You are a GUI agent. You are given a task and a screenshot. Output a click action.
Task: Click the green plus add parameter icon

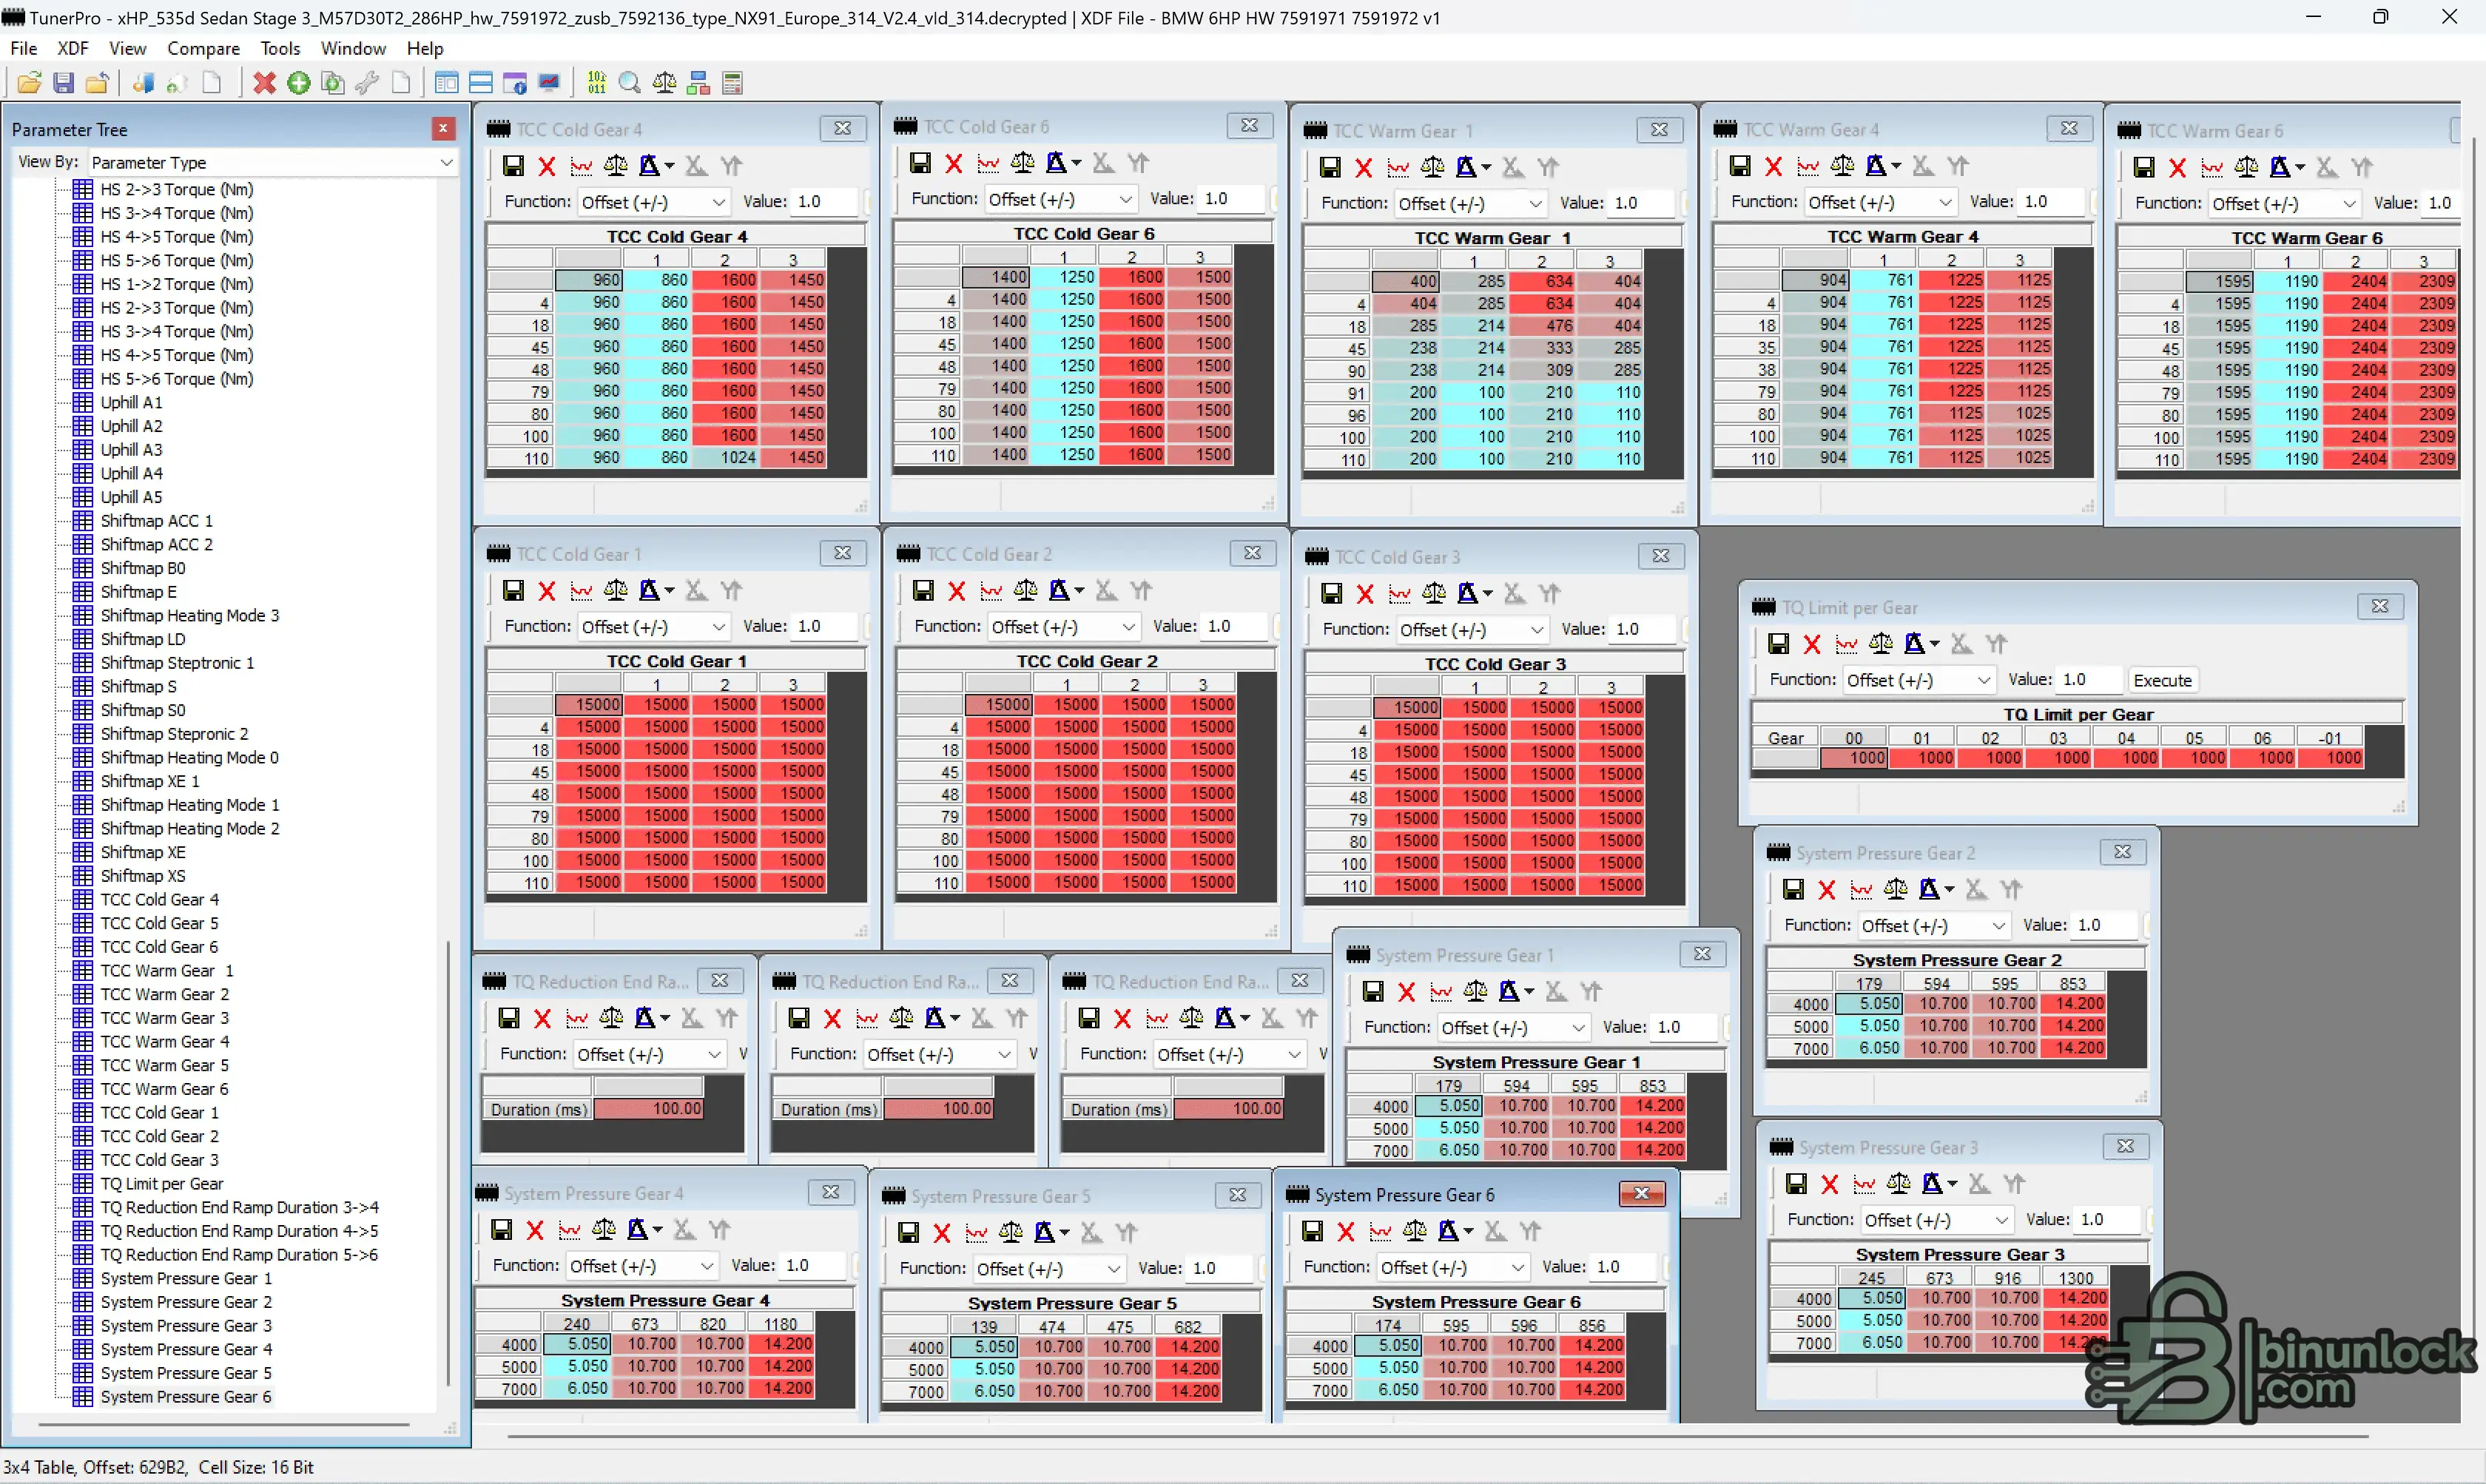pyautogui.click(x=298, y=83)
